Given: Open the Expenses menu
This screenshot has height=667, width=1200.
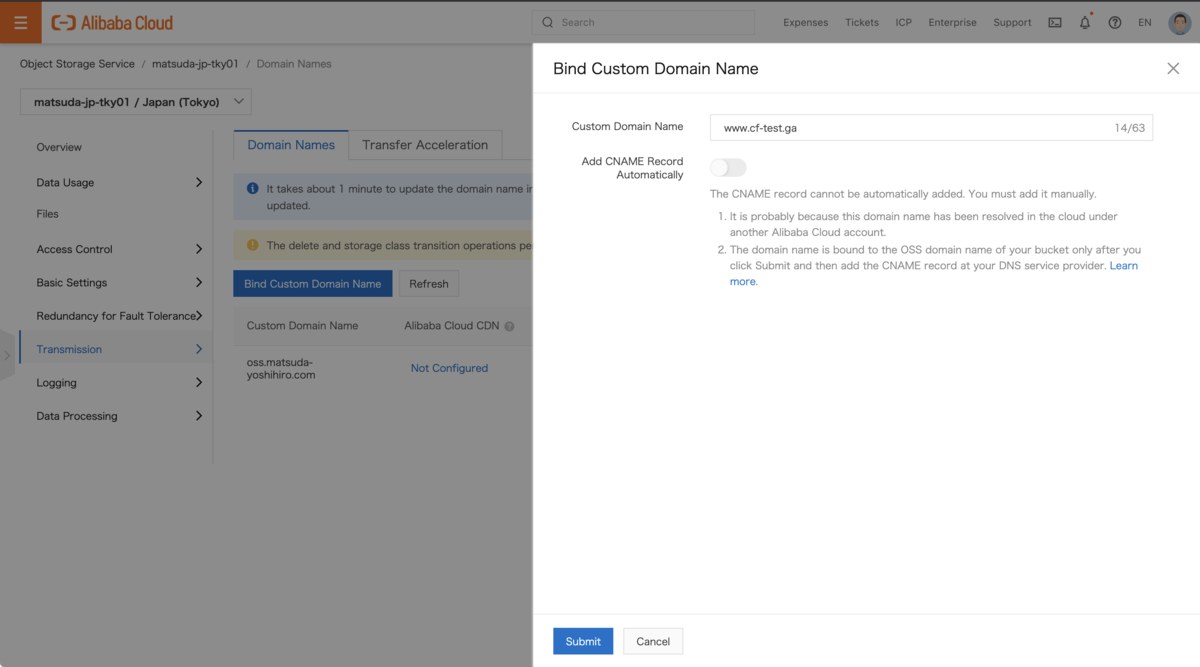Looking at the screenshot, I should 806,22.
